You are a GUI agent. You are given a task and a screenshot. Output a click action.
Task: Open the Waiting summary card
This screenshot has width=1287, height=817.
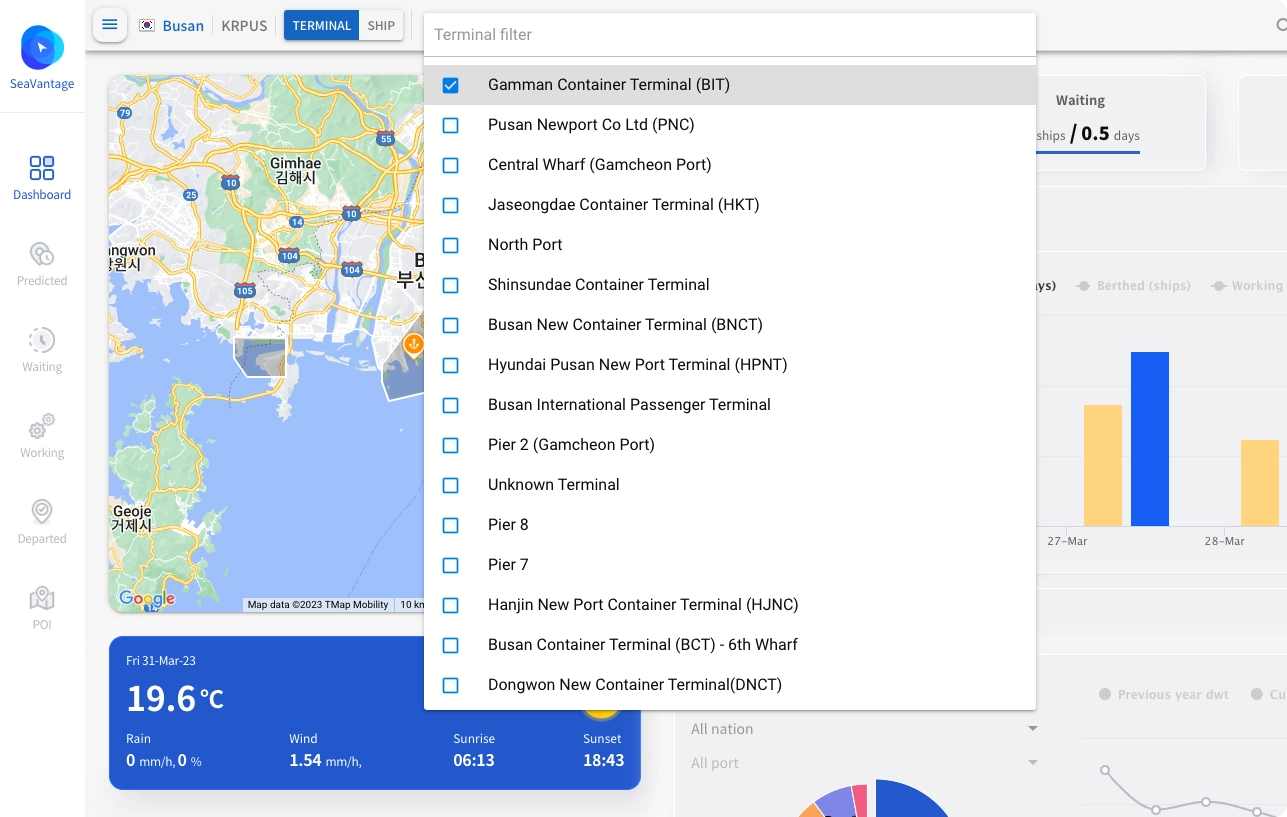coord(1121,122)
